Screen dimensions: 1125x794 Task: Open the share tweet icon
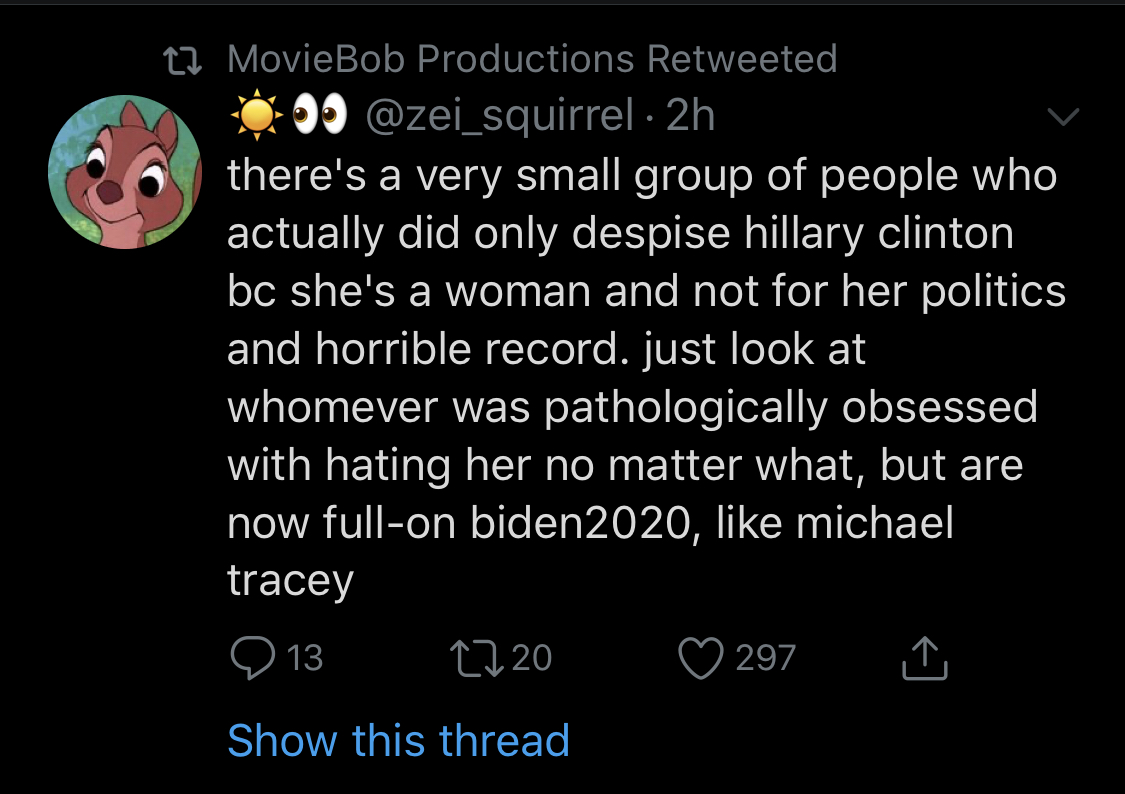coord(925,657)
